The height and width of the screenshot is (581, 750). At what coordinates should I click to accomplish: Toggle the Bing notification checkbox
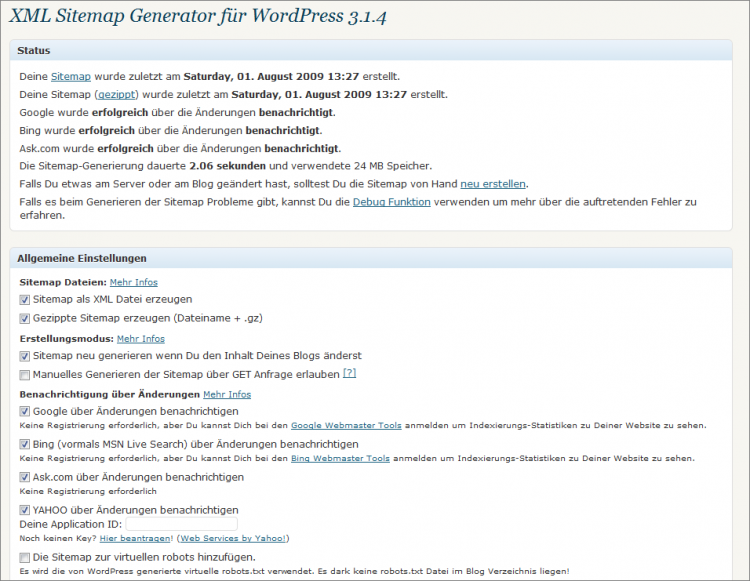[25, 444]
